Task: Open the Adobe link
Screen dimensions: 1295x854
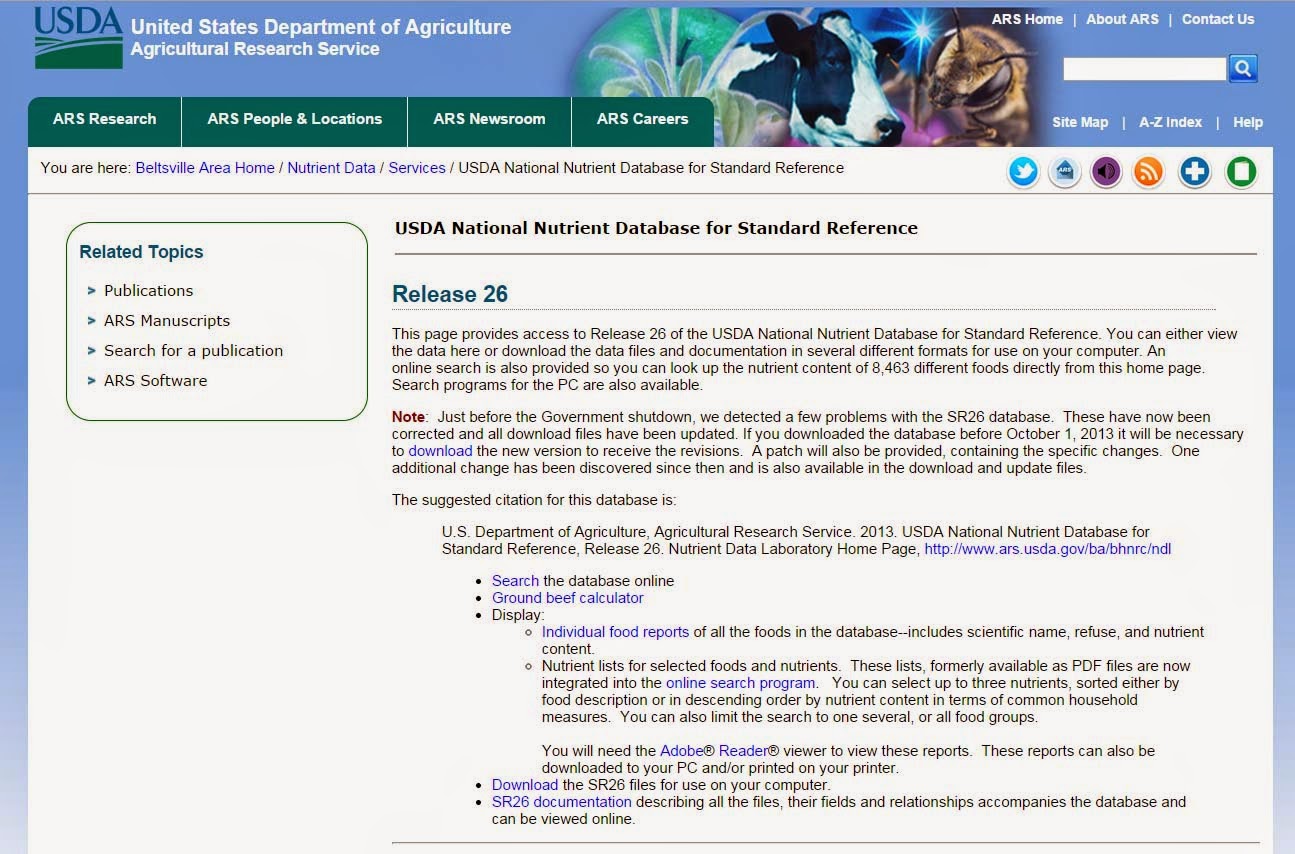Action: 684,751
